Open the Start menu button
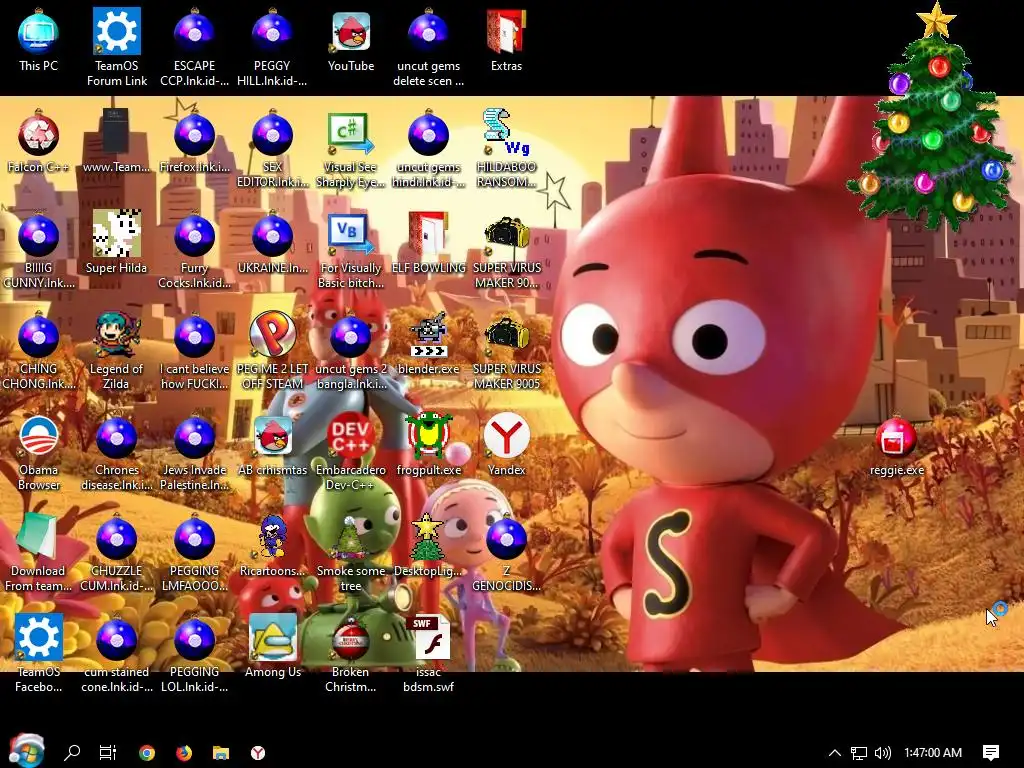 pyautogui.click(x=26, y=751)
